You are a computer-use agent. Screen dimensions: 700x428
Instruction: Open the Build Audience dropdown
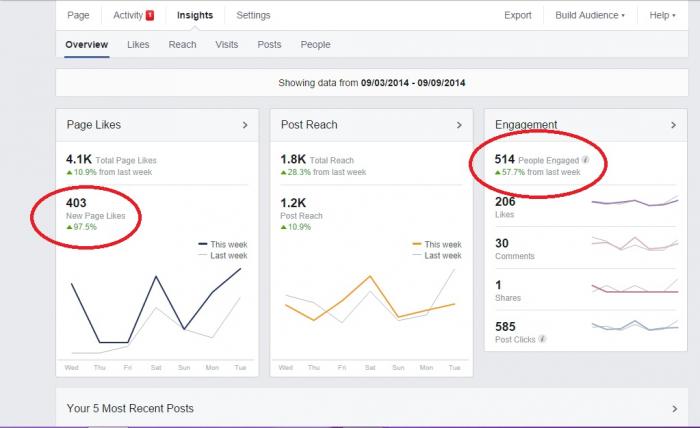tap(590, 15)
